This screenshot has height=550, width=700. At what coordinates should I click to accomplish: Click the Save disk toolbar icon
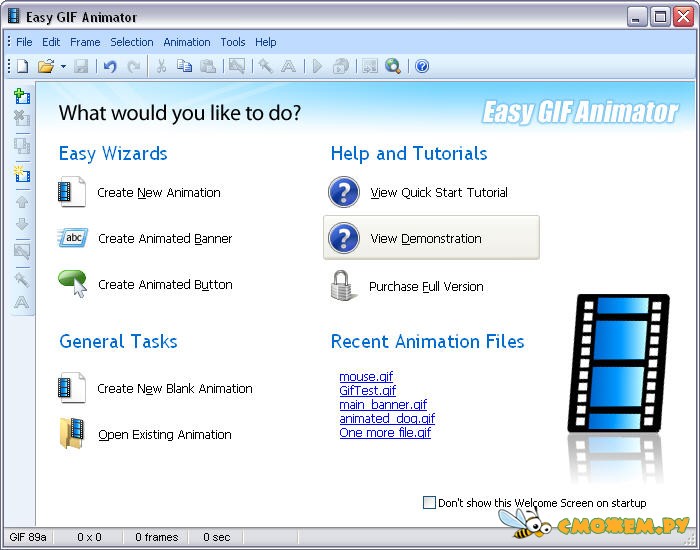(x=81, y=67)
